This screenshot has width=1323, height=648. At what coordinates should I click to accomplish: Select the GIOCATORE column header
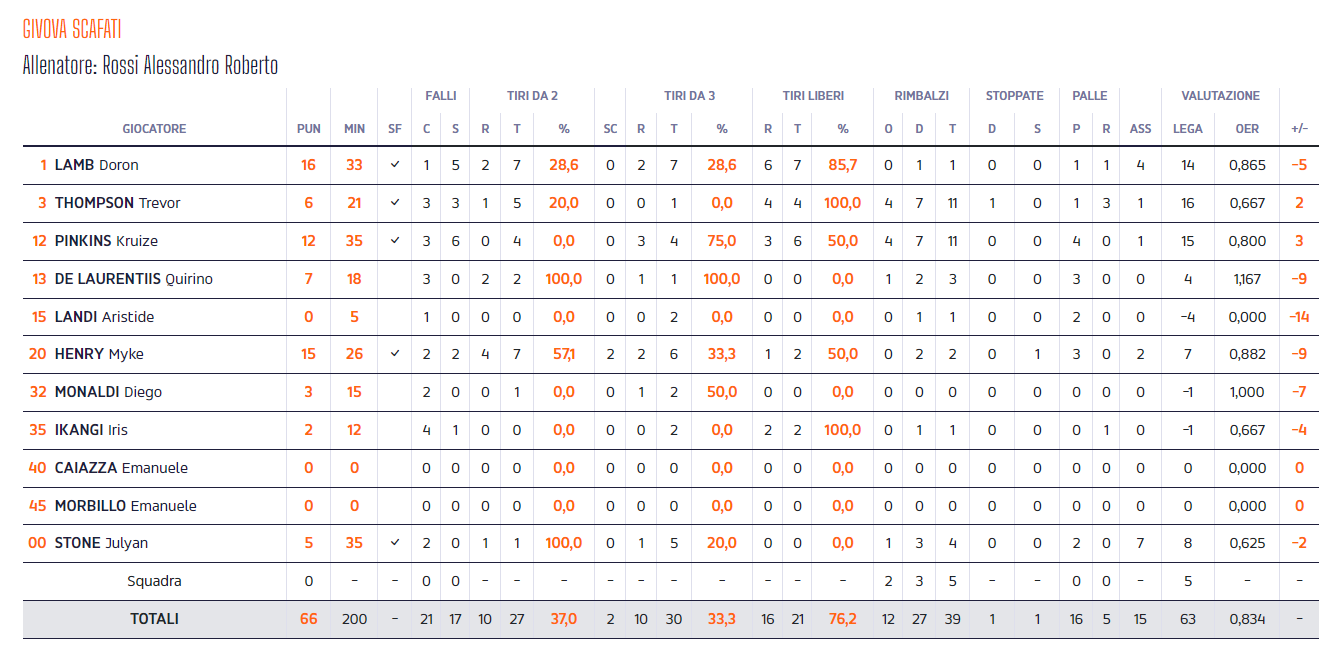coord(154,129)
